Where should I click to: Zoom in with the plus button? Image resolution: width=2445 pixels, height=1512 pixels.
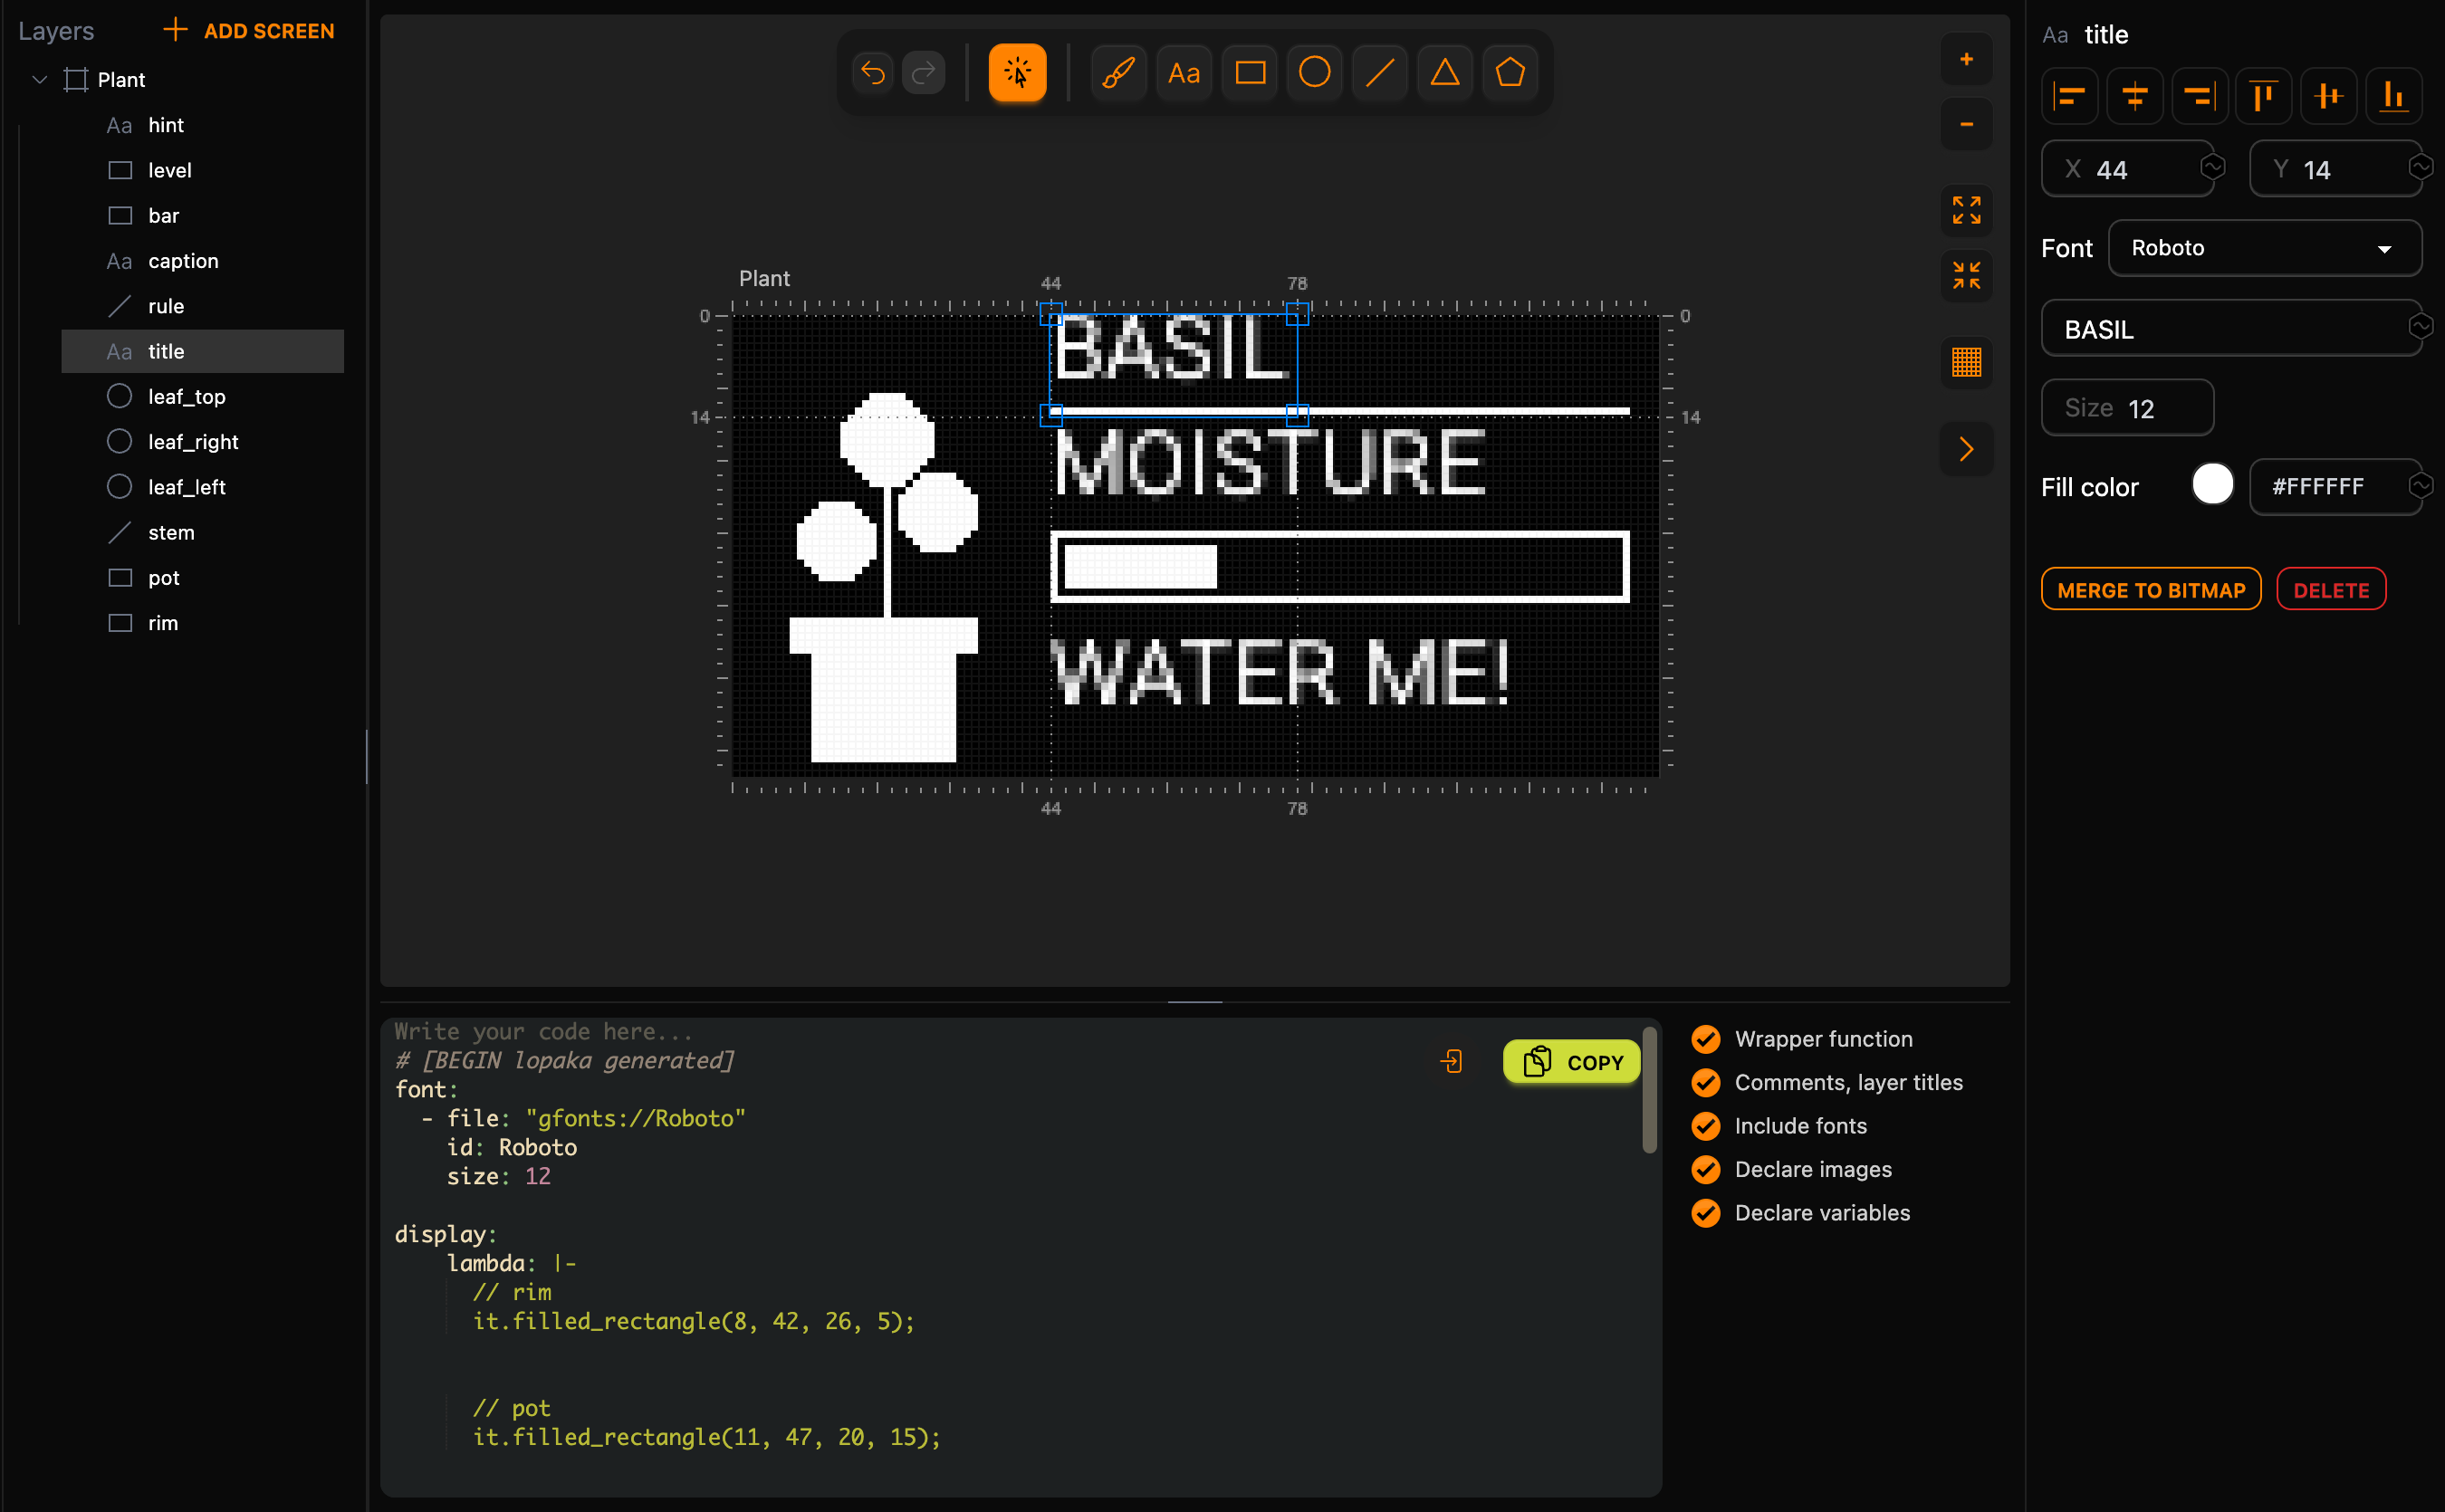coord(1966,59)
